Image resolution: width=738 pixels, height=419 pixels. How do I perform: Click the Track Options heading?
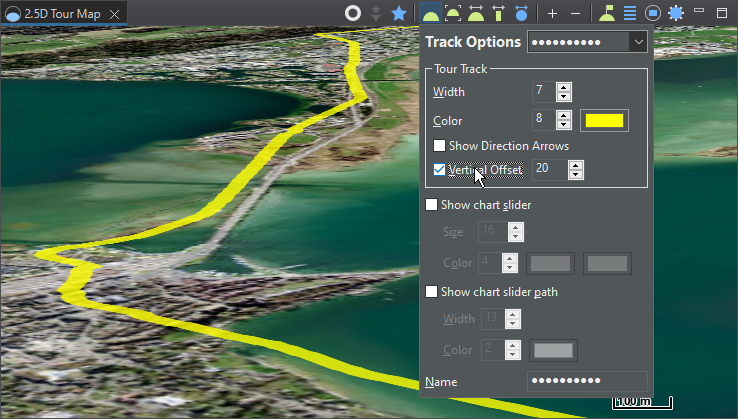tap(473, 42)
